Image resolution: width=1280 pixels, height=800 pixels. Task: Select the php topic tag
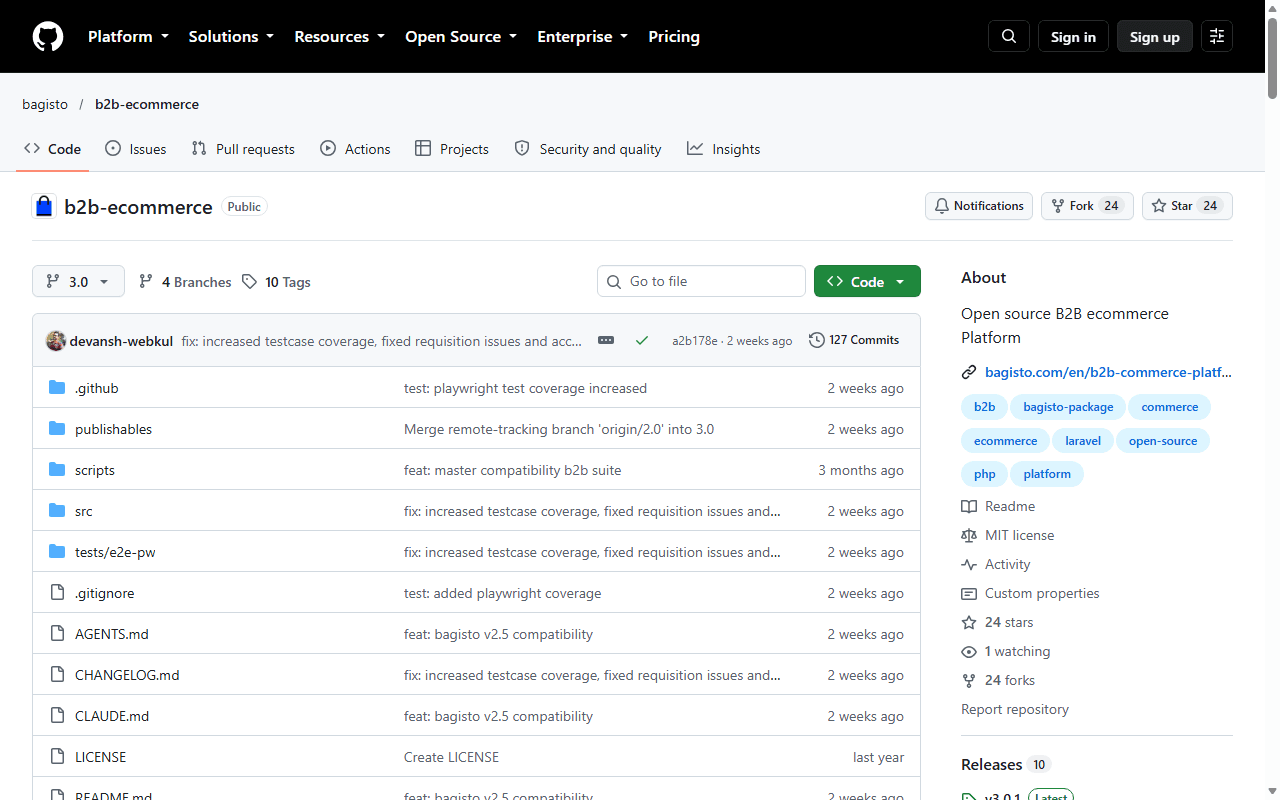coord(985,474)
